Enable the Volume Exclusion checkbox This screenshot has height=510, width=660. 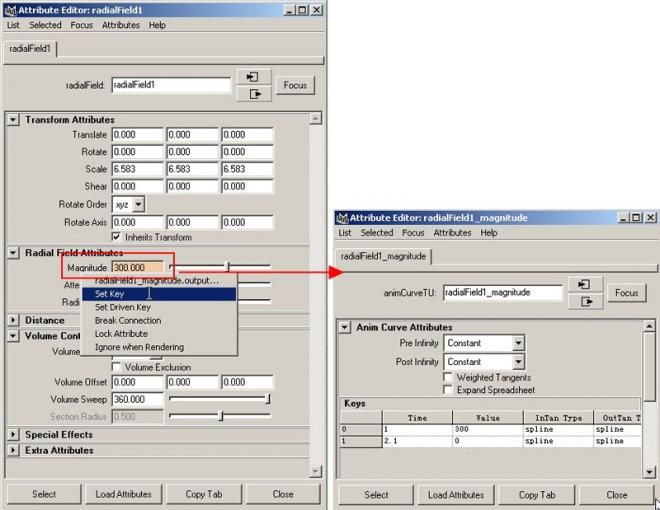pyautogui.click(x=117, y=367)
